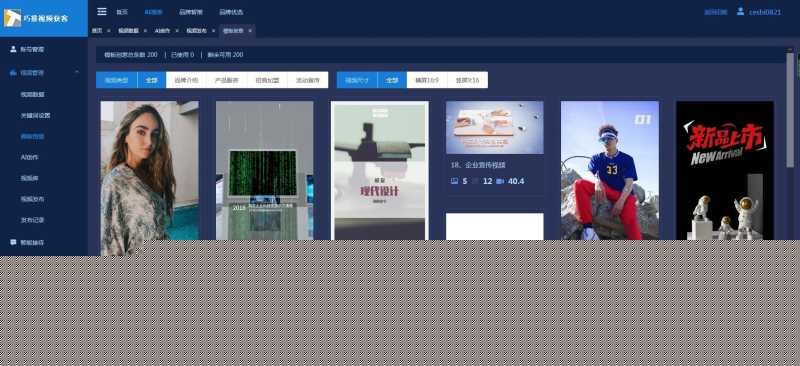
Task: Open 首页 in the top navigation bar
Action: click(121, 12)
